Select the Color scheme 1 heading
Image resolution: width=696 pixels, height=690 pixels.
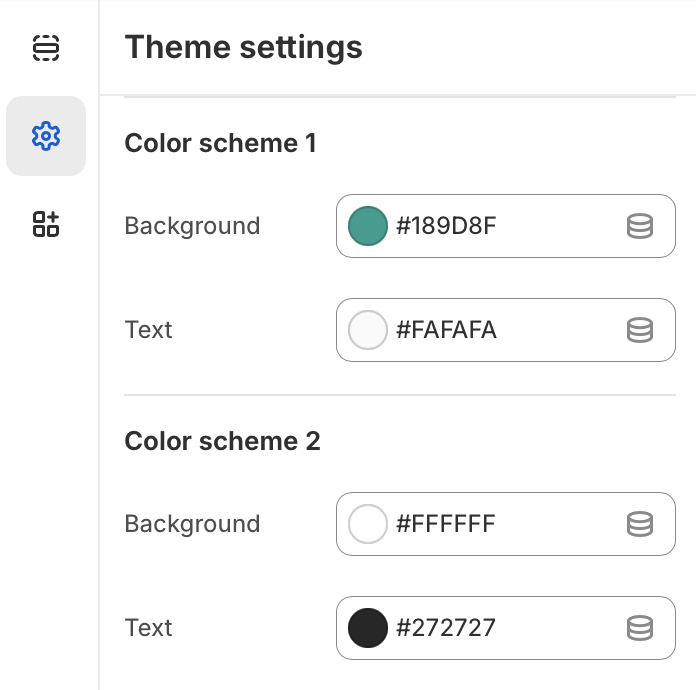[220, 143]
